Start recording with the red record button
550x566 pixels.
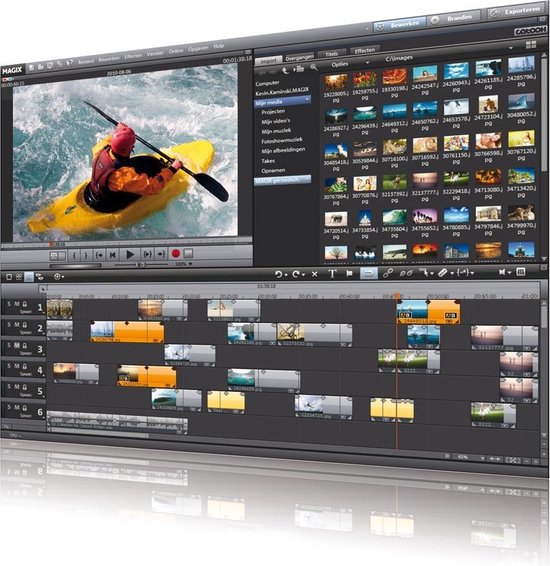[x=176, y=254]
